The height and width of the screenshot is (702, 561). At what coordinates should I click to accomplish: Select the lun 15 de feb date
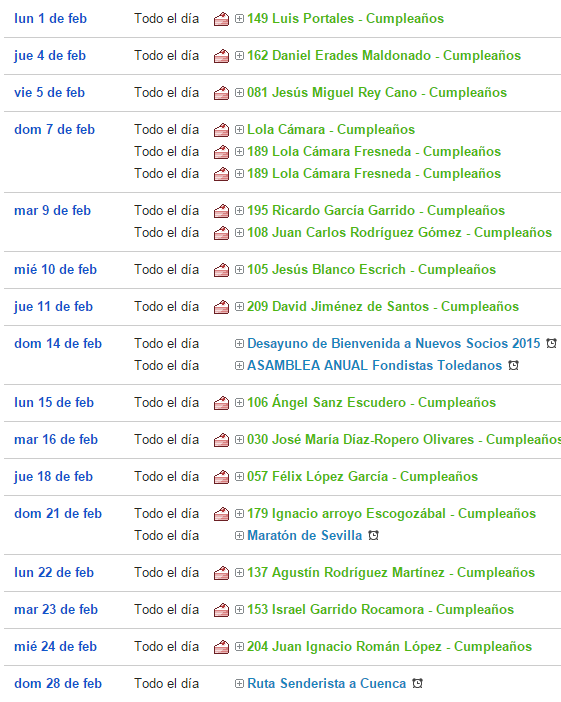pos(54,402)
